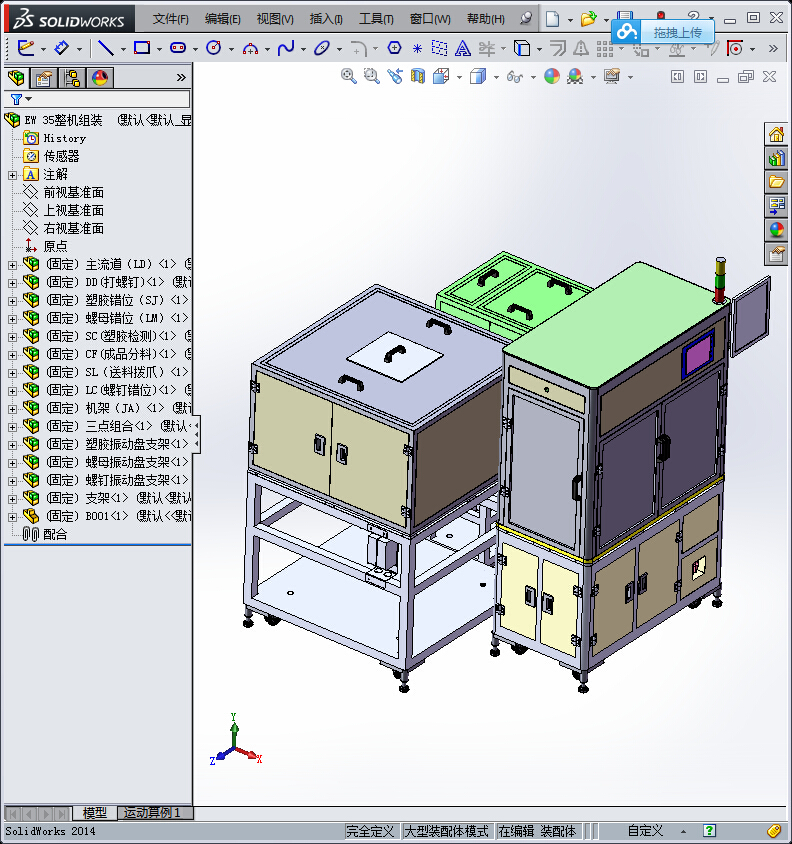Select the Point sketch tool

[x=417, y=48]
